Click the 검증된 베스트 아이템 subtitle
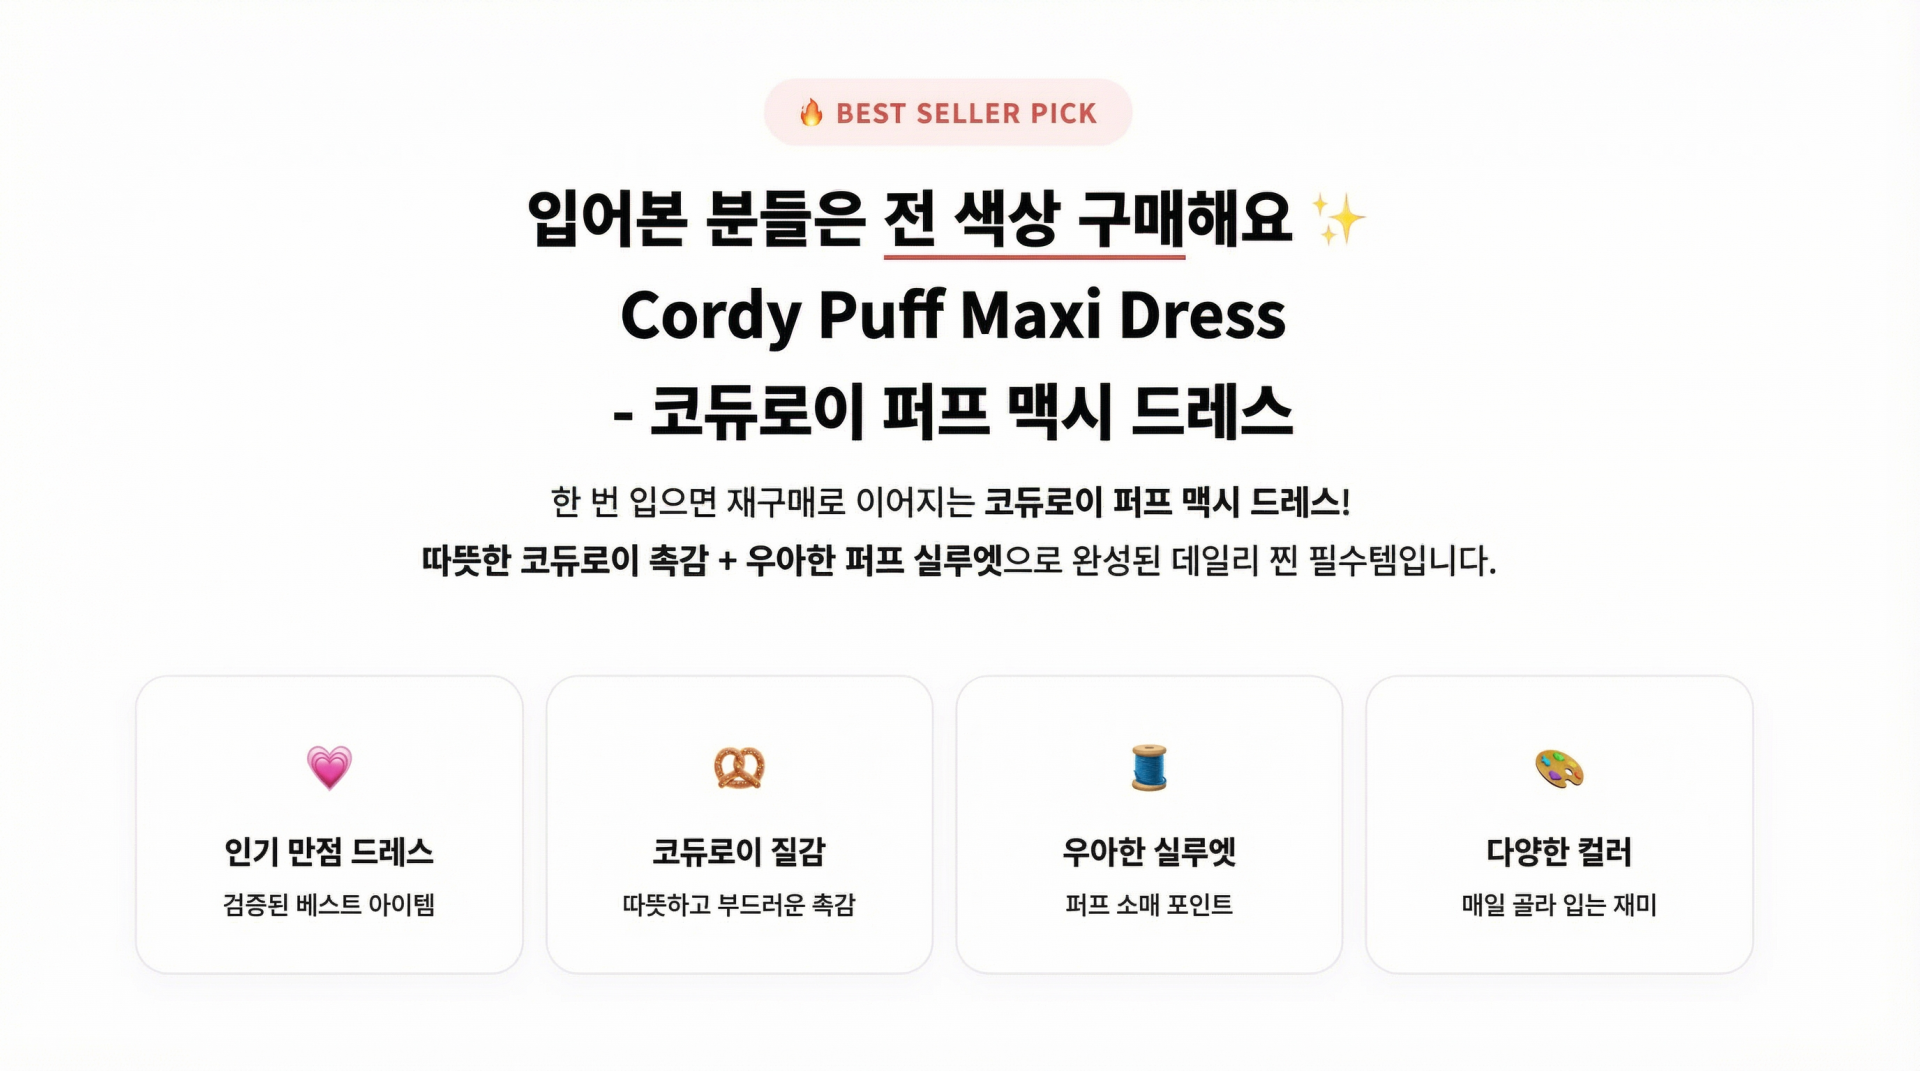 (x=329, y=905)
